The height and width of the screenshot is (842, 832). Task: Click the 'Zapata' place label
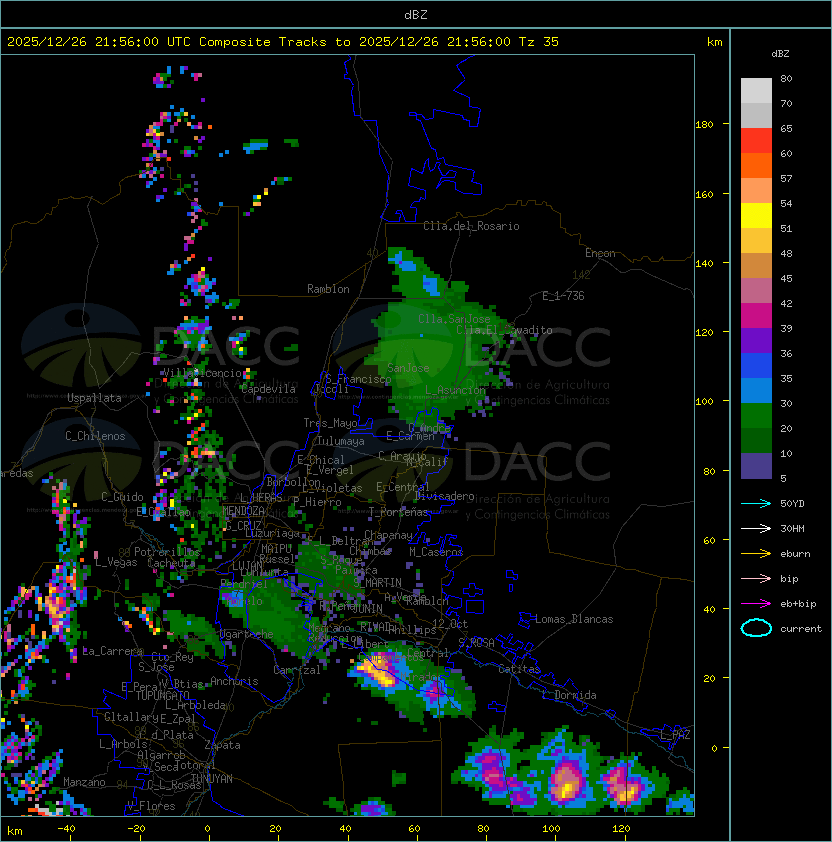tap(222, 745)
